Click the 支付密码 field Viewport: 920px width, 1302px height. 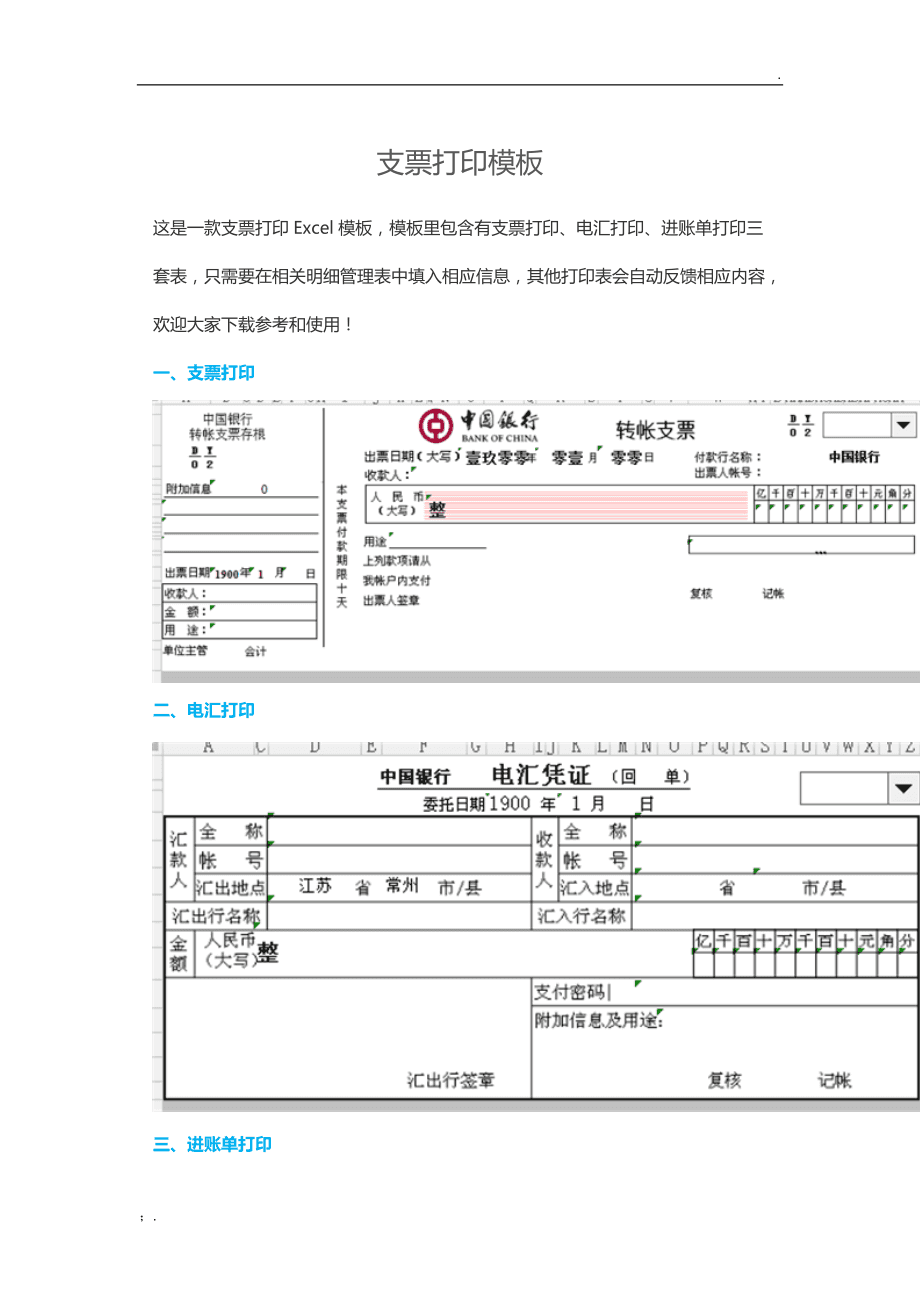click(x=725, y=992)
